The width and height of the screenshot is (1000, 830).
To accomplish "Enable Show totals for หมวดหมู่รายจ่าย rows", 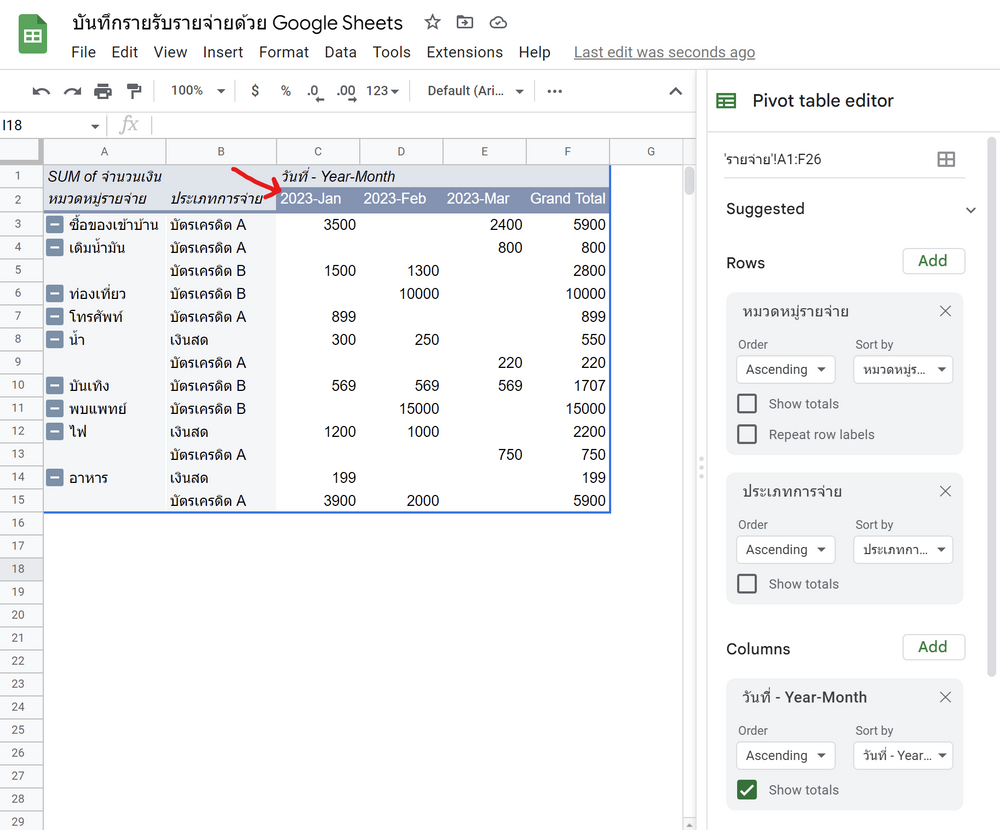I will click(x=746, y=403).
